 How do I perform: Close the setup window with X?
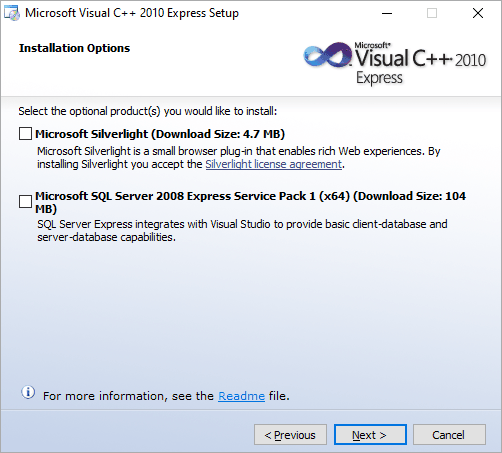coord(478,14)
